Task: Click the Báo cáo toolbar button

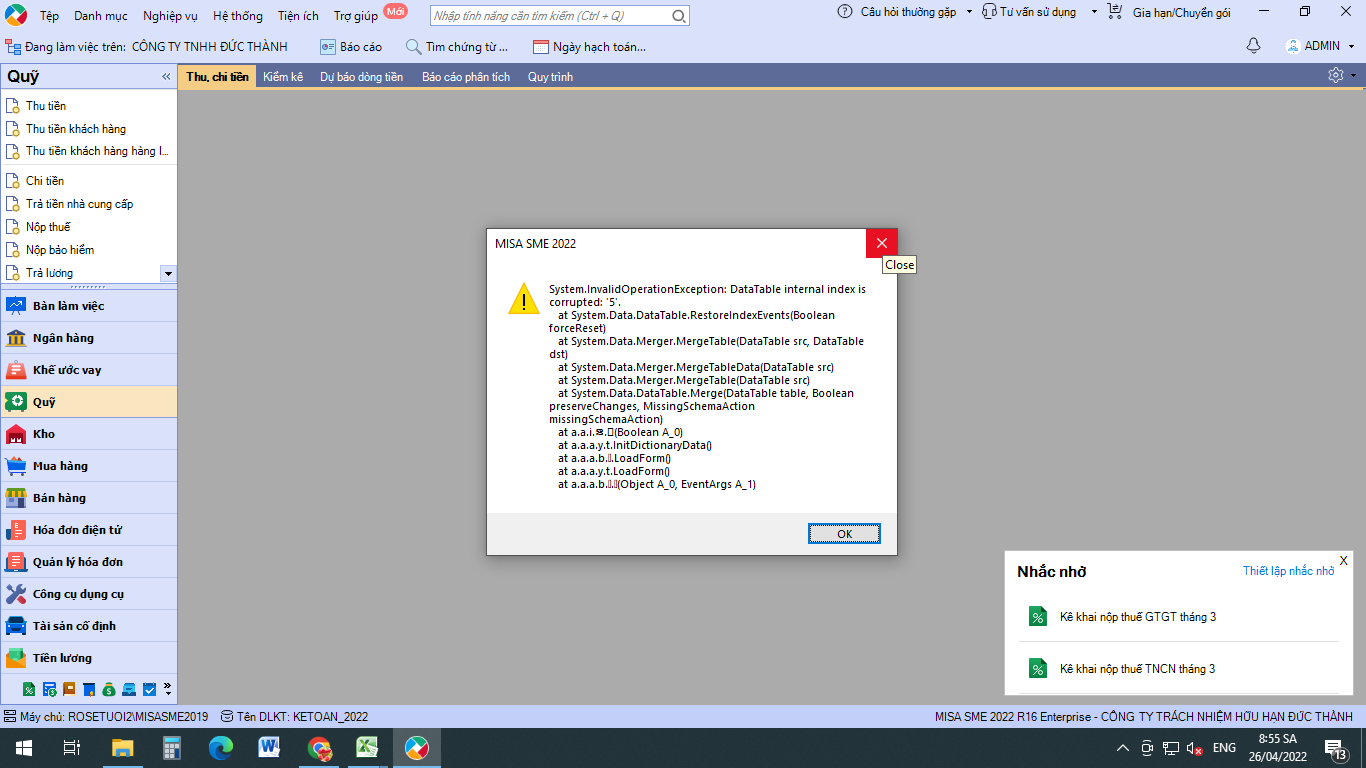Action: pyautogui.click(x=351, y=47)
